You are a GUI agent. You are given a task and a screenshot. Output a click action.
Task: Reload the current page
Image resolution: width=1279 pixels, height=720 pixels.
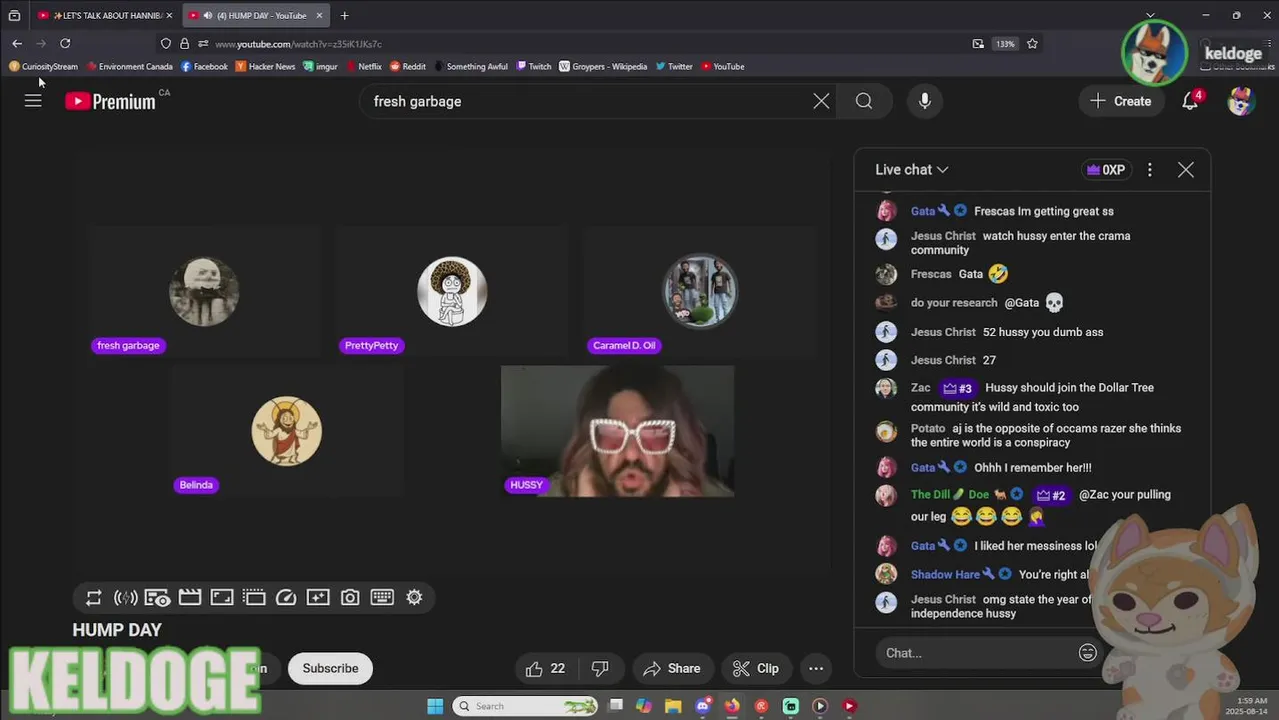pyautogui.click(x=65, y=44)
